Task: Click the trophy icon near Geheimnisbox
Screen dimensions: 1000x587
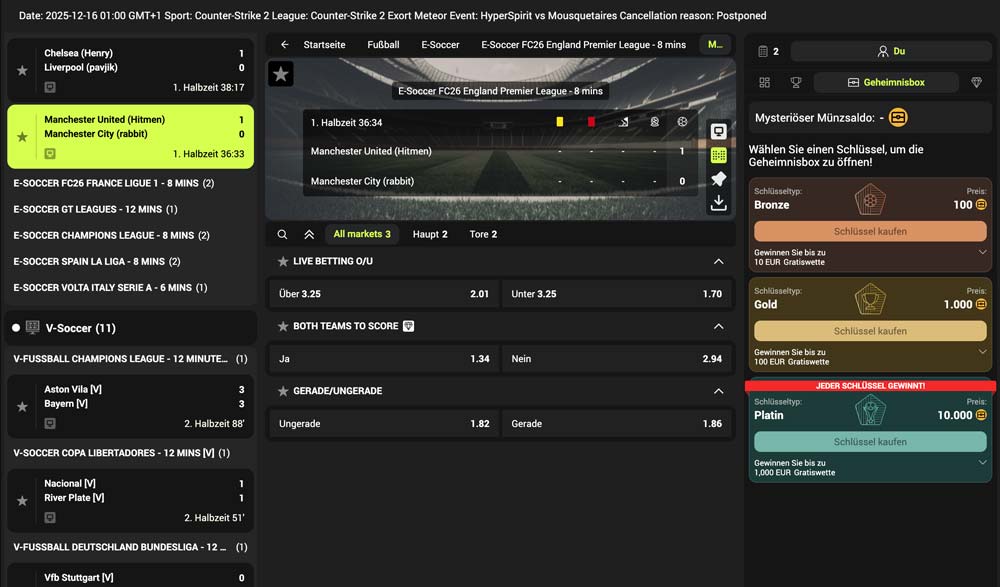Action: 796,81
